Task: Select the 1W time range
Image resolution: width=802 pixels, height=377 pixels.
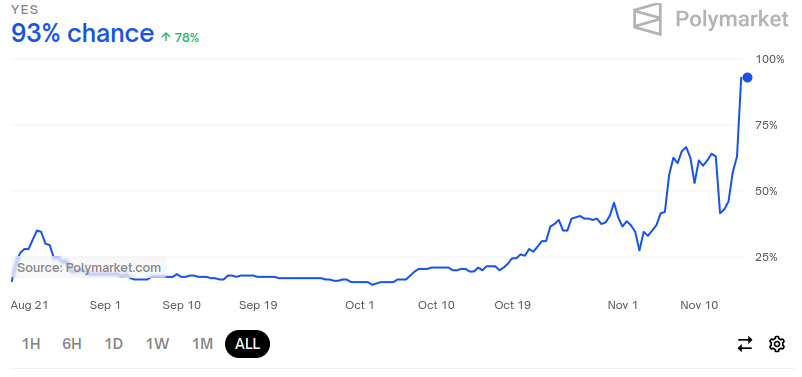Action: [x=157, y=344]
